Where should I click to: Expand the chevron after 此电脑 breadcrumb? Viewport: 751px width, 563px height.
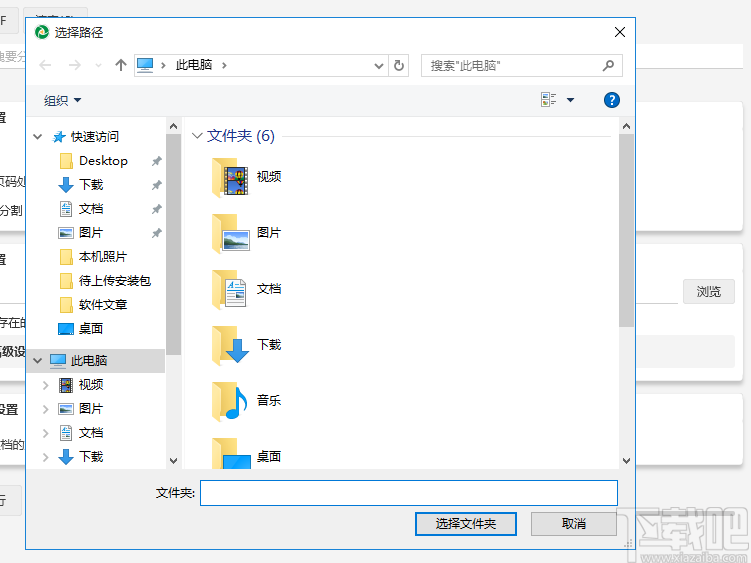(x=224, y=65)
